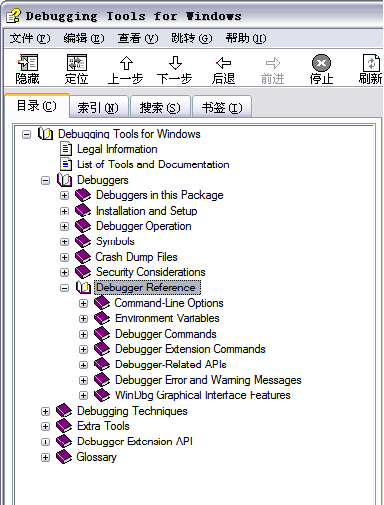Expand Debugger Error and Warning Messages node

point(83,380)
